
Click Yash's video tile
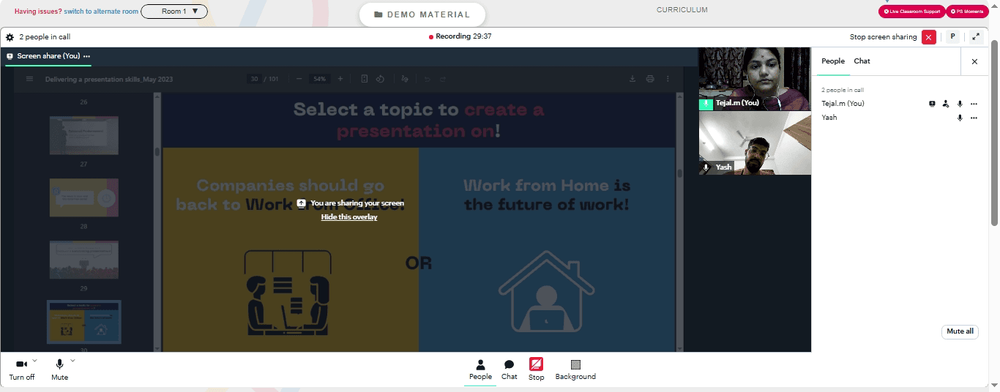(x=754, y=143)
